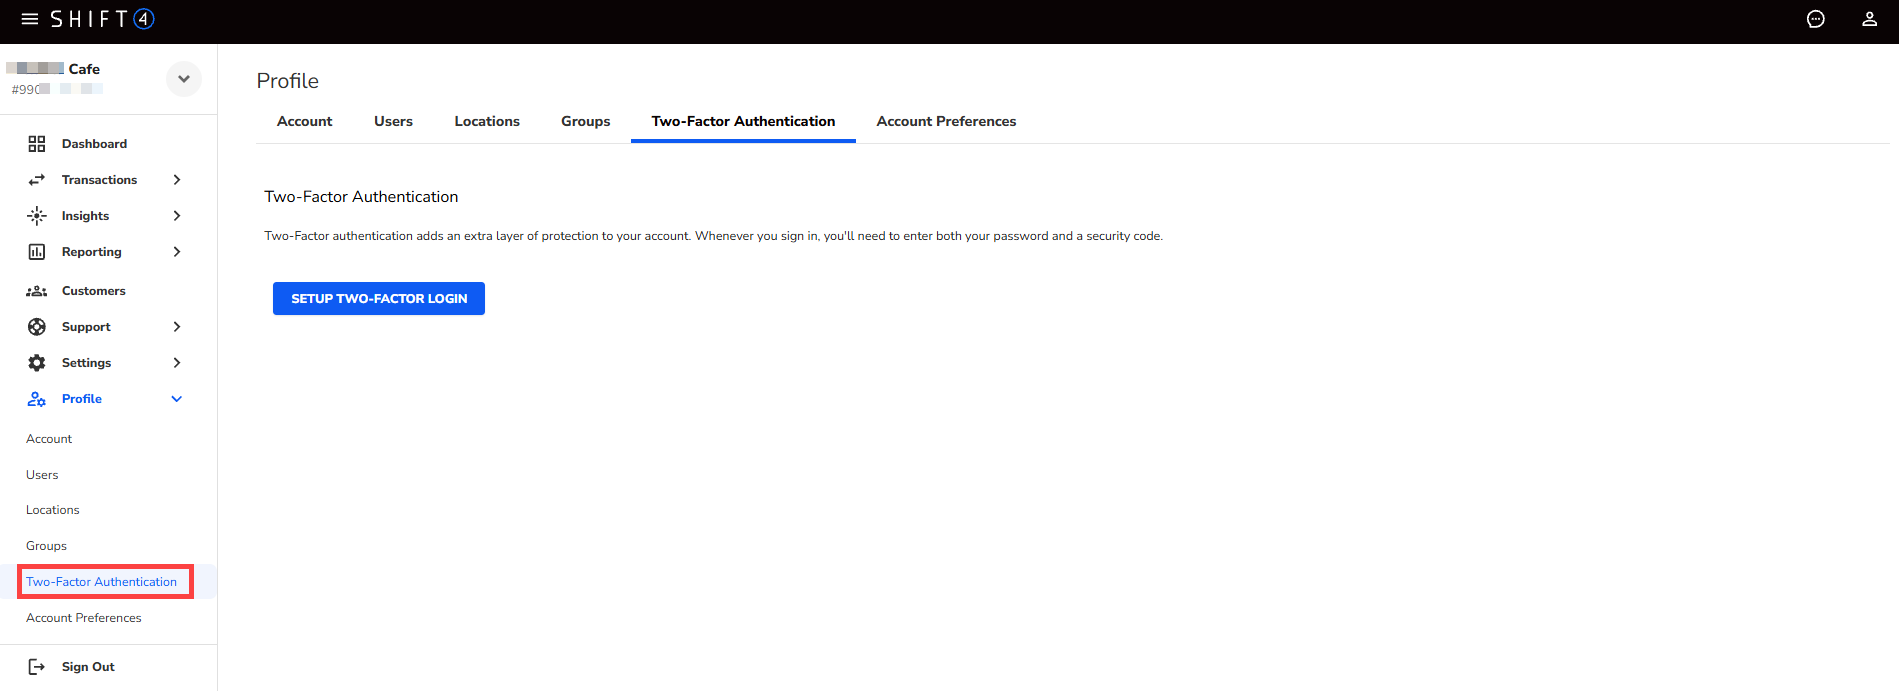1899x691 pixels.
Task: Click the Customers people icon
Action: pos(37,291)
